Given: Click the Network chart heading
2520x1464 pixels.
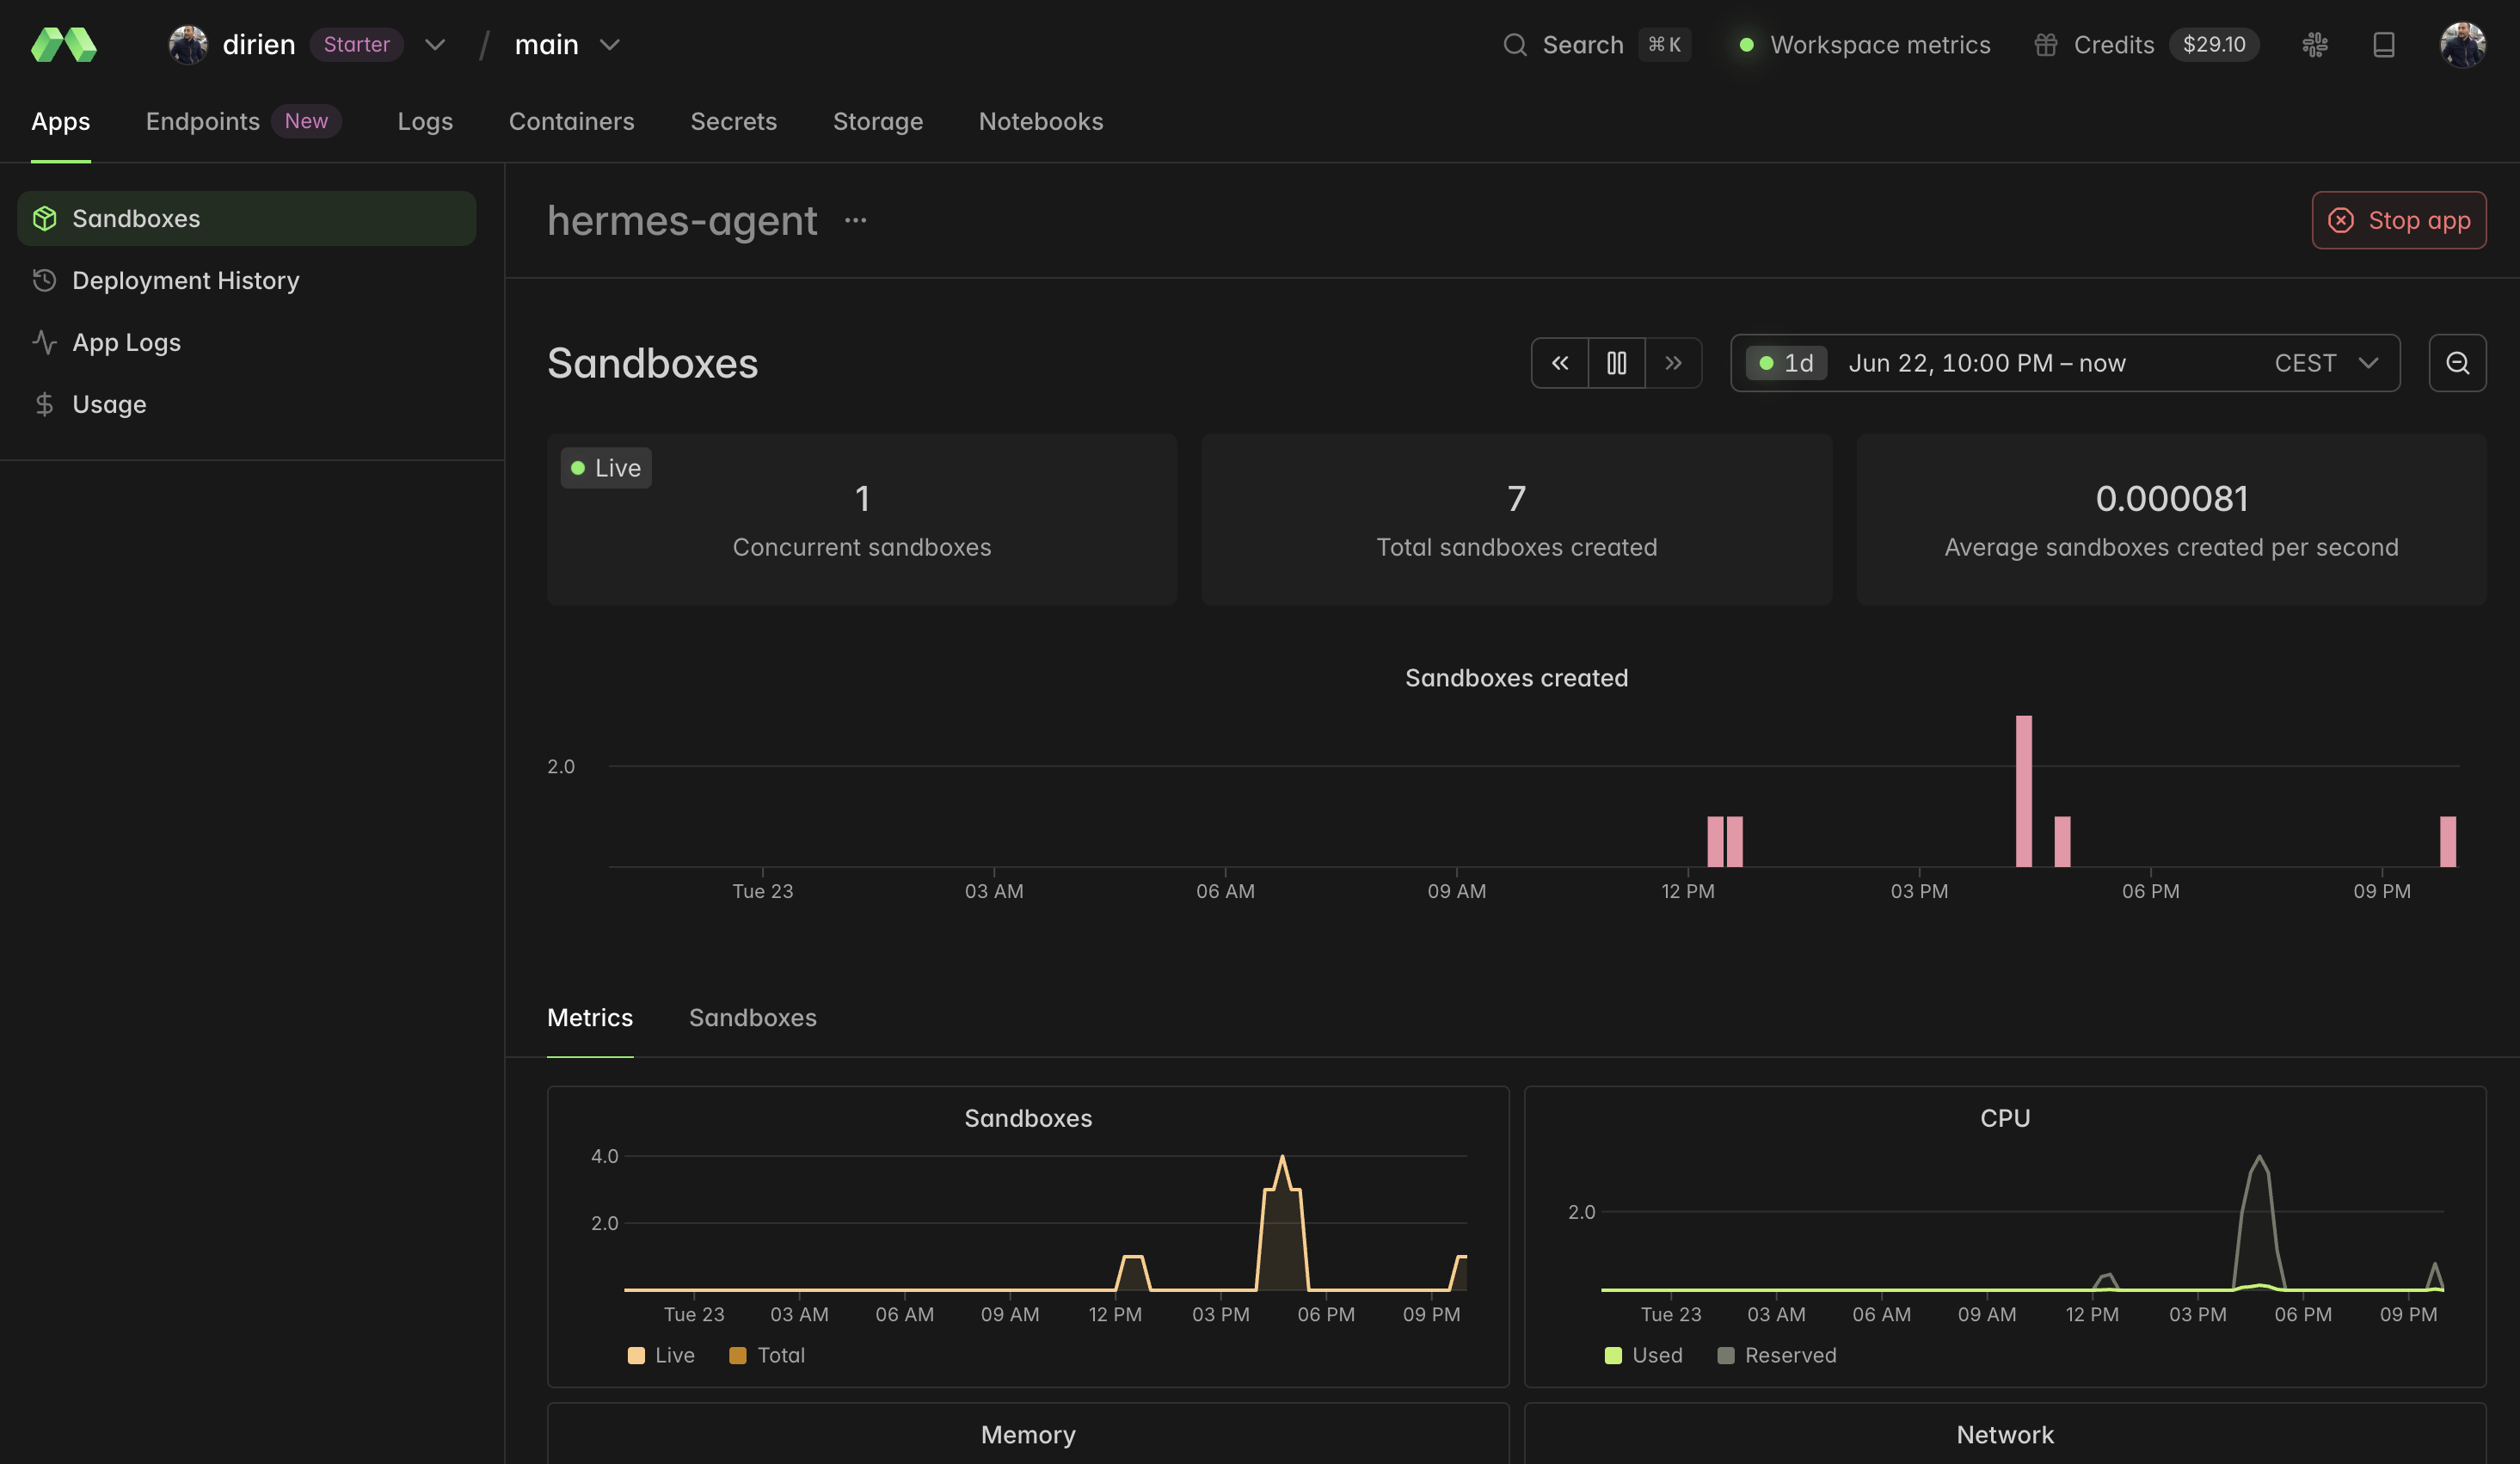Looking at the screenshot, I should (x=2005, y=1435).
